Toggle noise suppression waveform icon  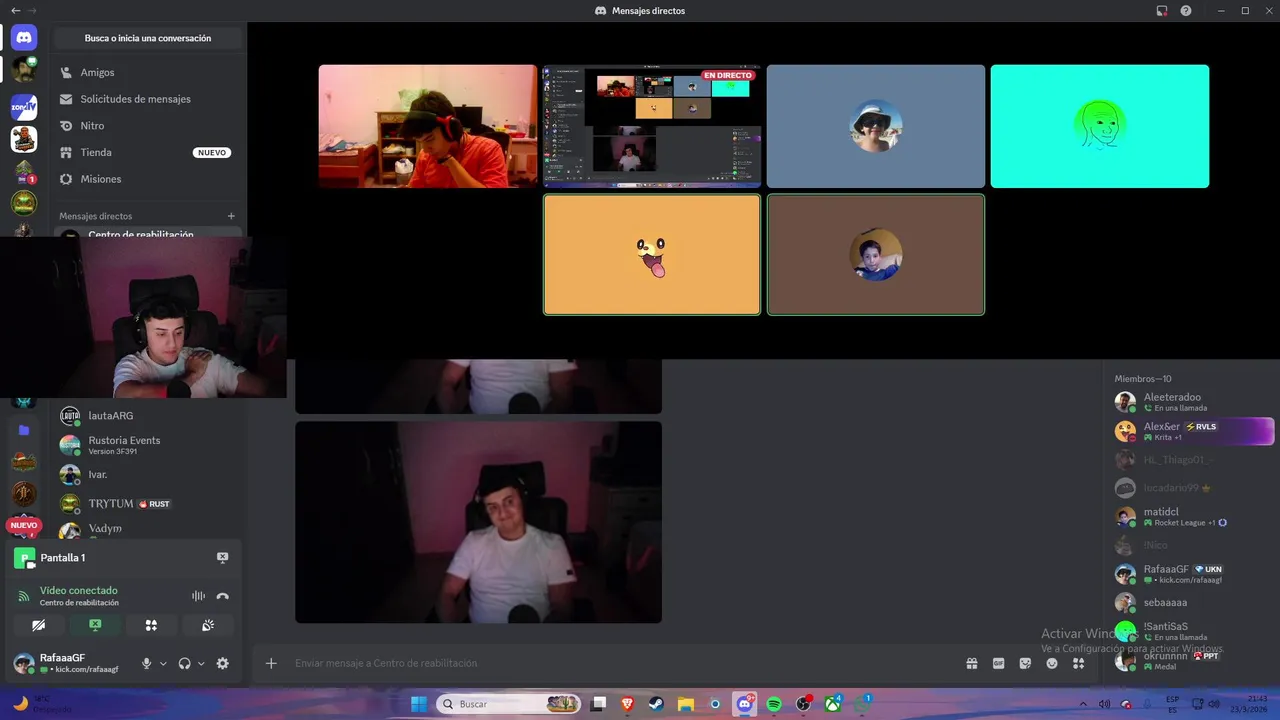198,596
